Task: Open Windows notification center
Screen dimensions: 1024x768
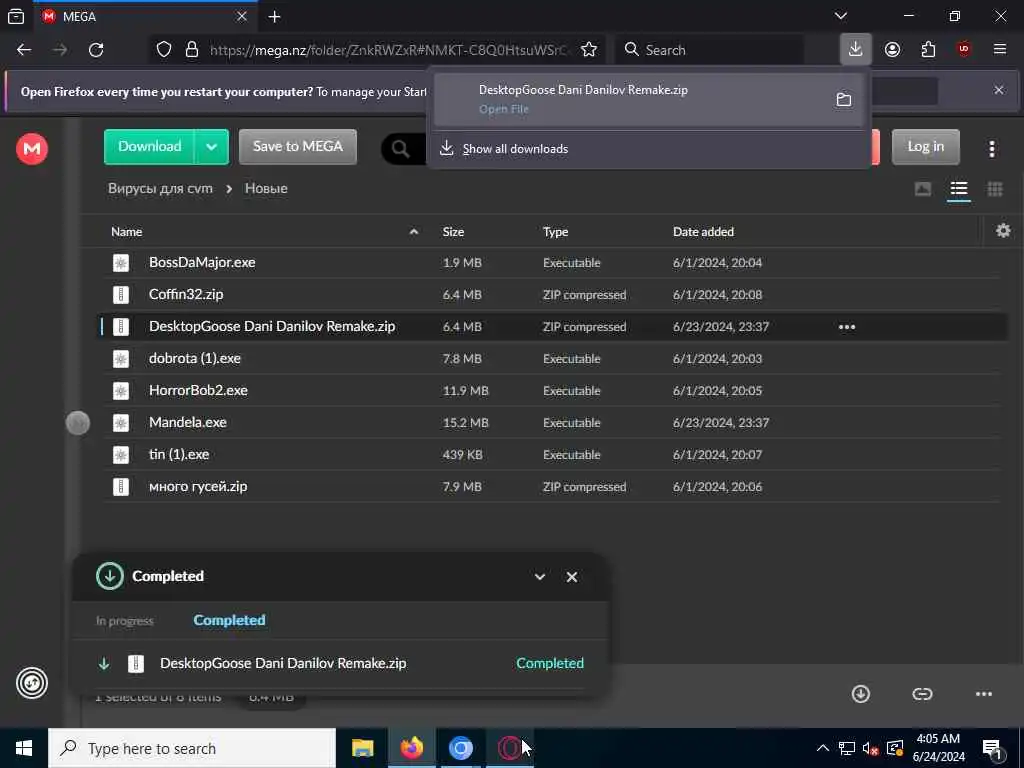Action: 993,749
